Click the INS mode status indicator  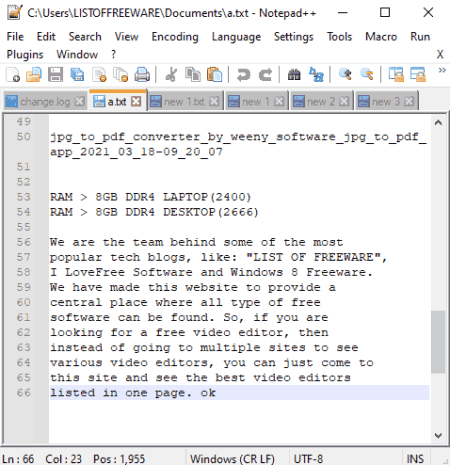[x=415, y=459]
